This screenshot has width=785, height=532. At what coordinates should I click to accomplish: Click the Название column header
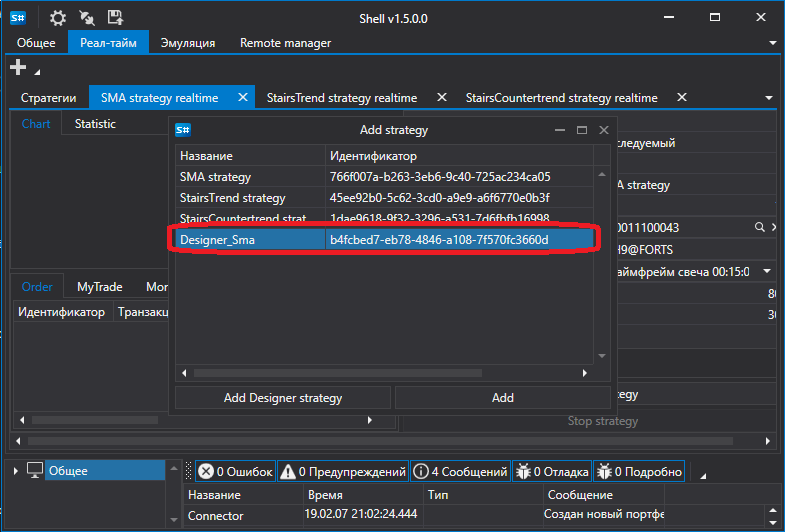(250, 156)
